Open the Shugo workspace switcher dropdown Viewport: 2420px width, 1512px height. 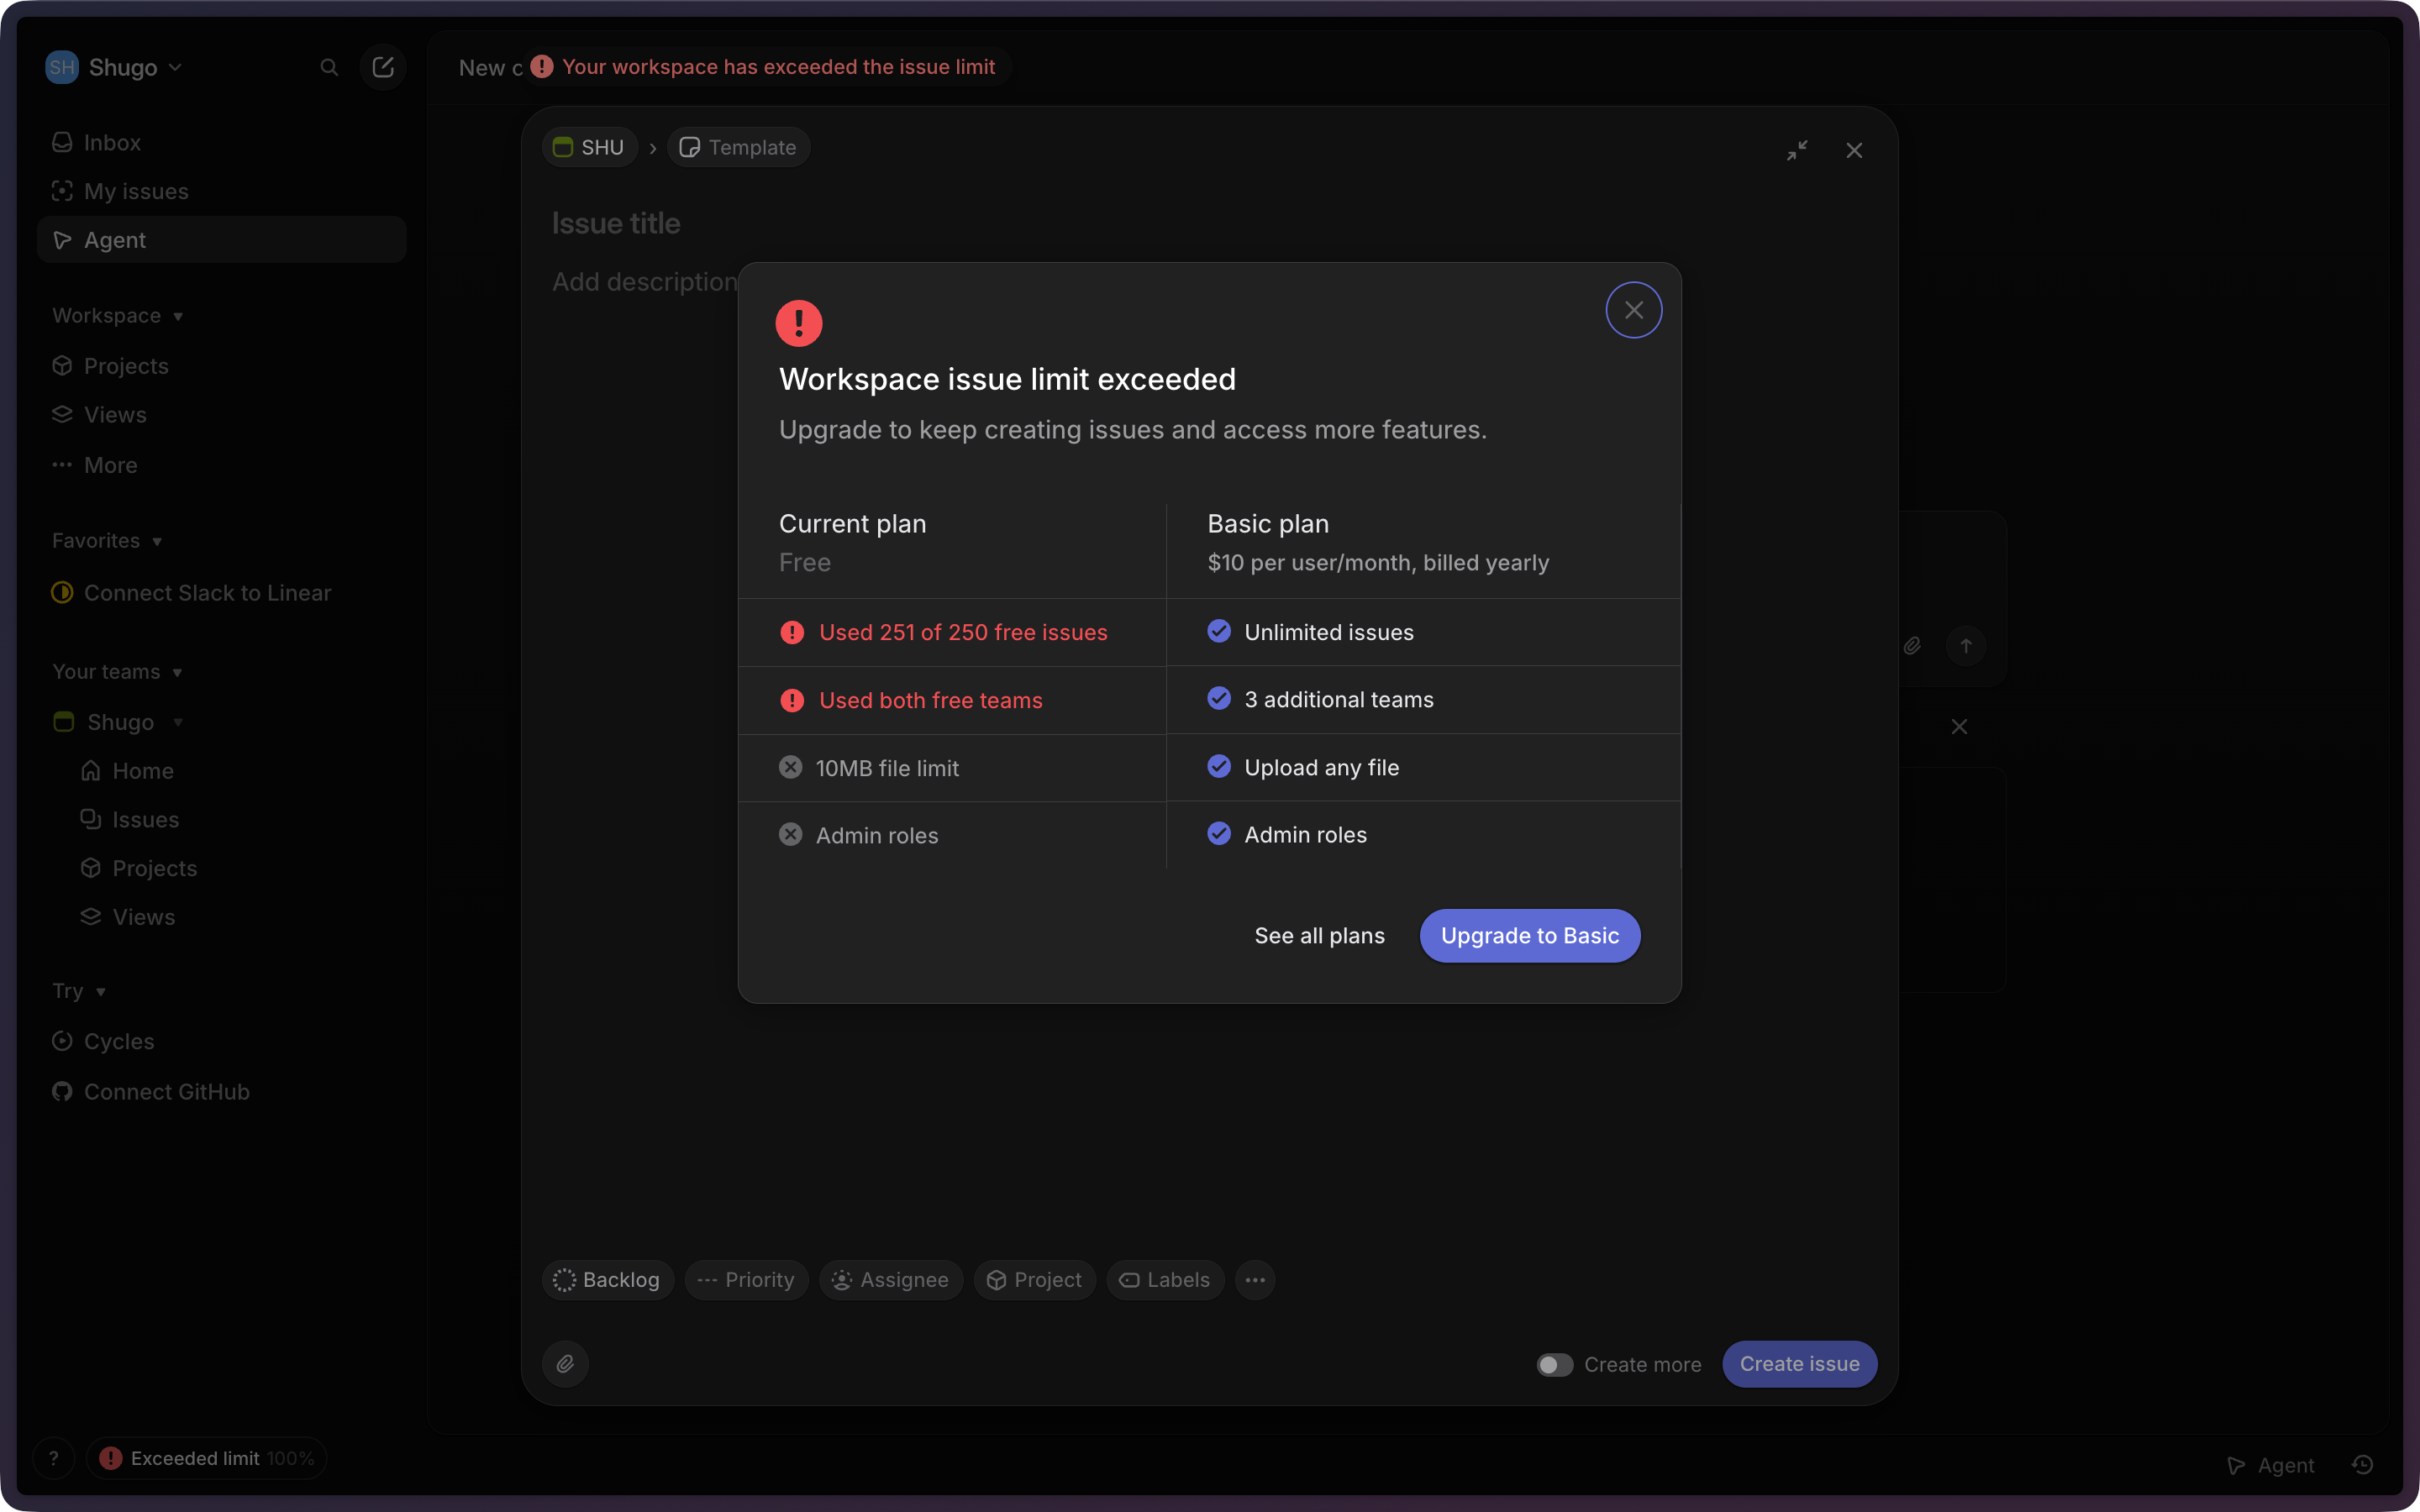114,67
